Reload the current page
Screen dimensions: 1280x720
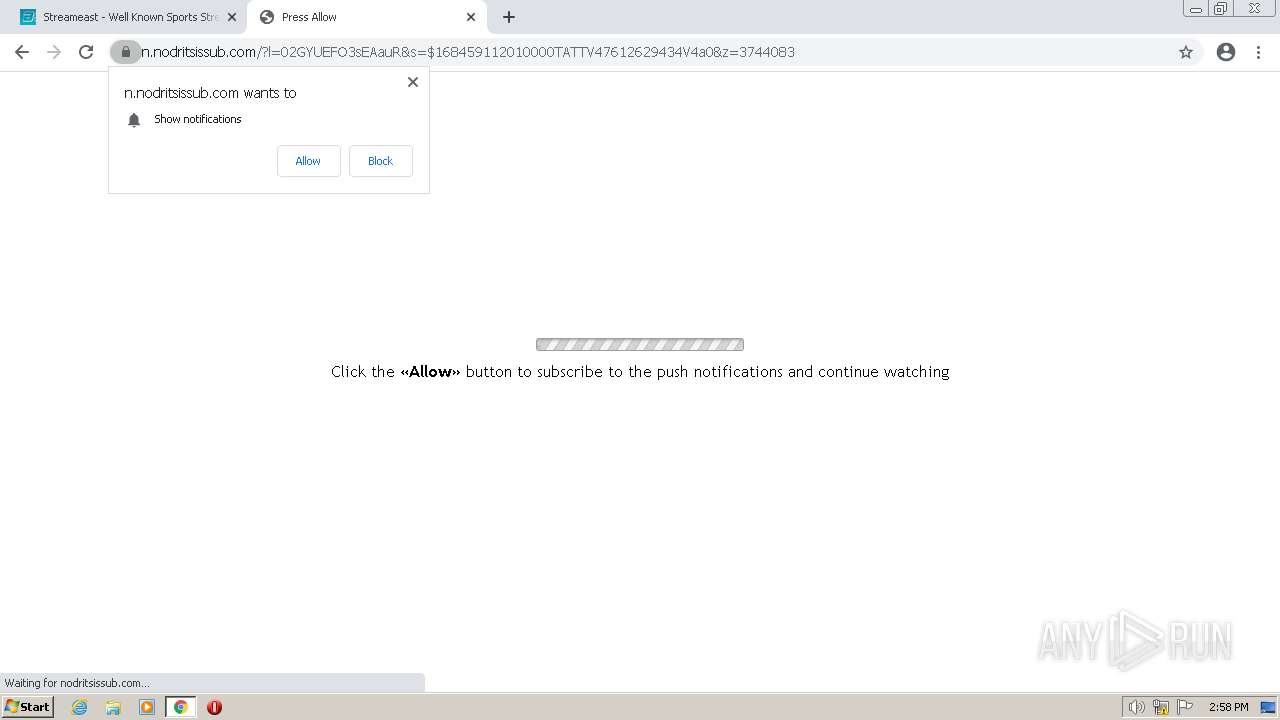[86, 52]
